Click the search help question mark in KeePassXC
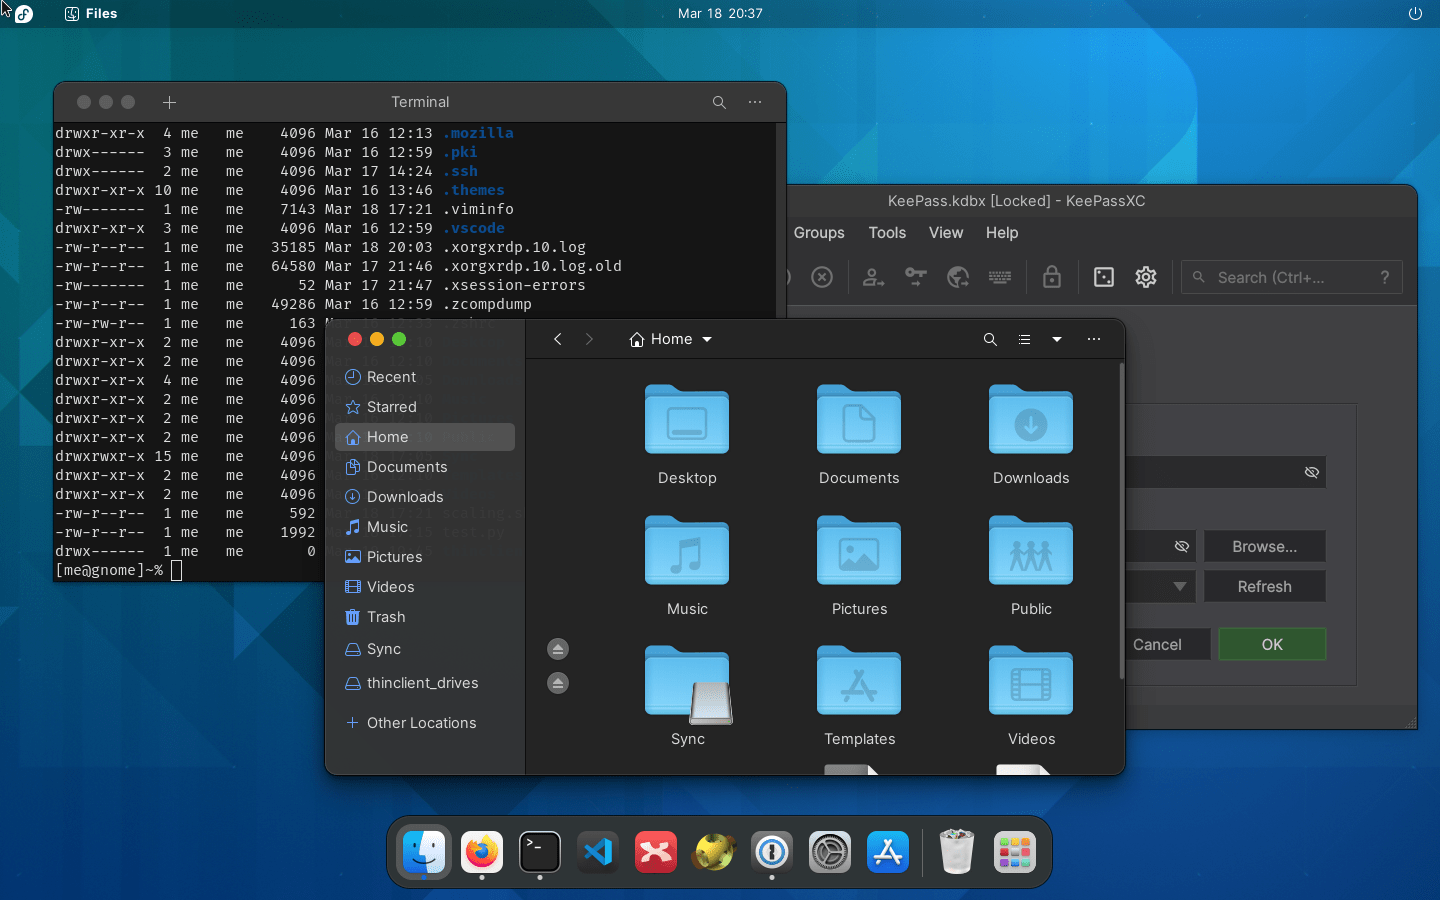Viewport: 1440px width, 900px height. point(1385,277)
